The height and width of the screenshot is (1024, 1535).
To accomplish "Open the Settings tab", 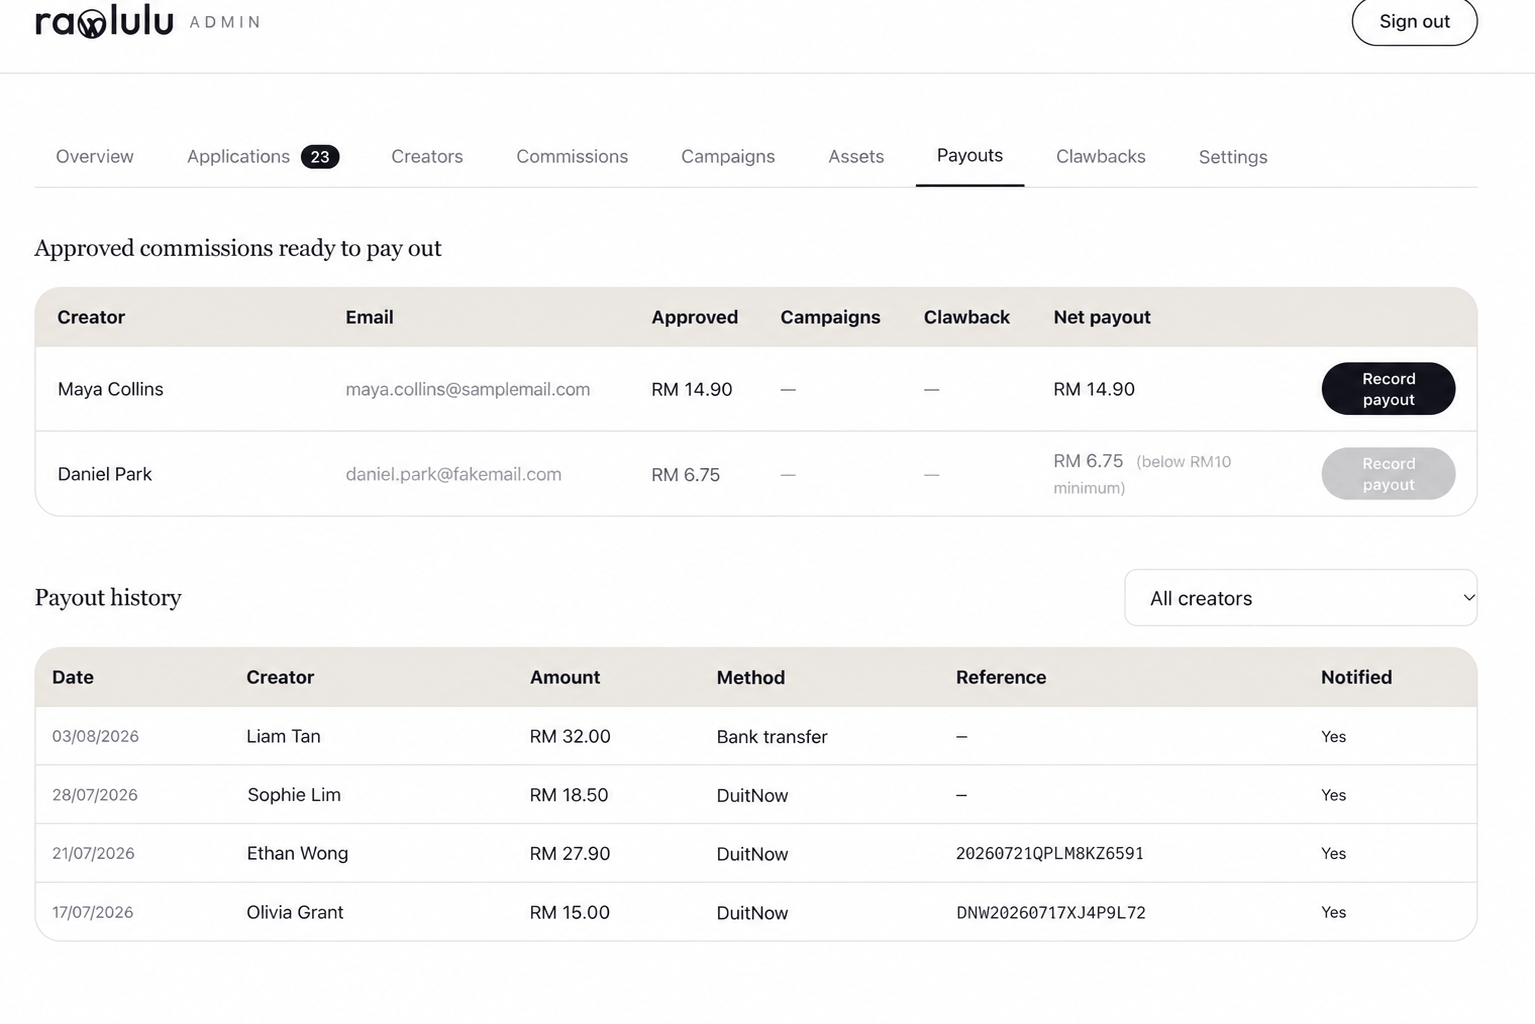I will (1233, 157).
